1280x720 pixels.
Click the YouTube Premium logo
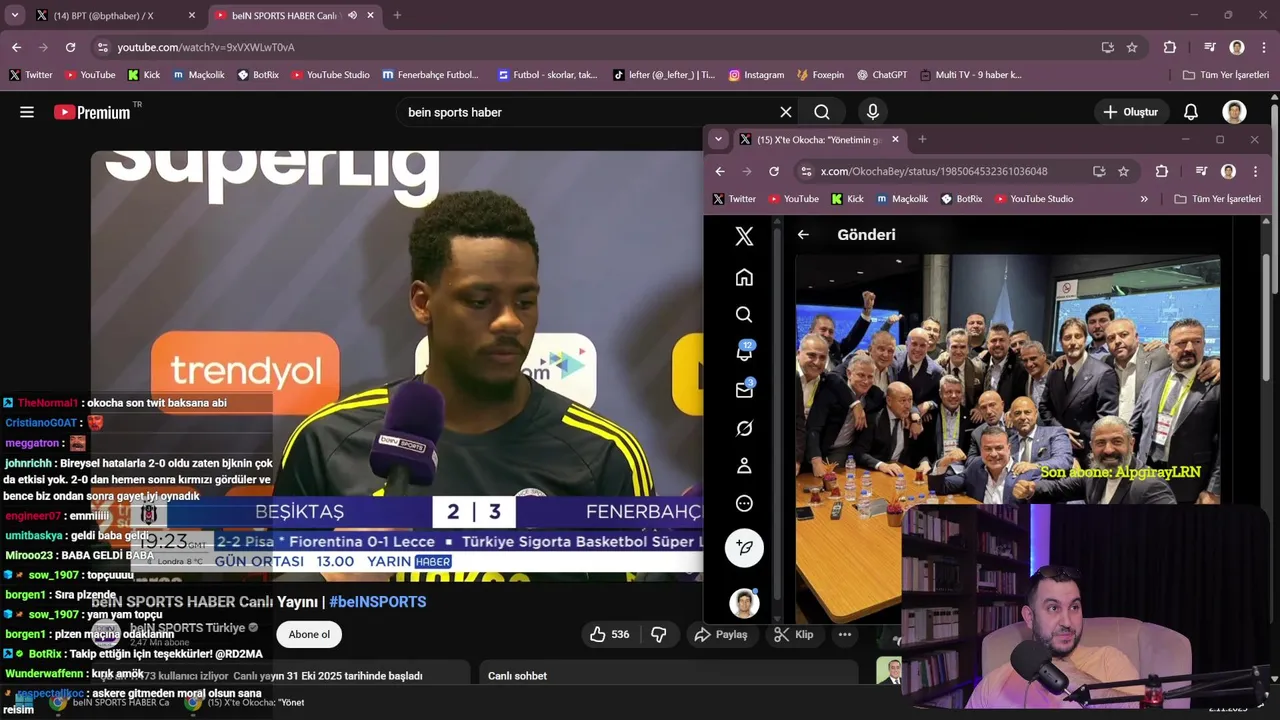click(92, 112)
